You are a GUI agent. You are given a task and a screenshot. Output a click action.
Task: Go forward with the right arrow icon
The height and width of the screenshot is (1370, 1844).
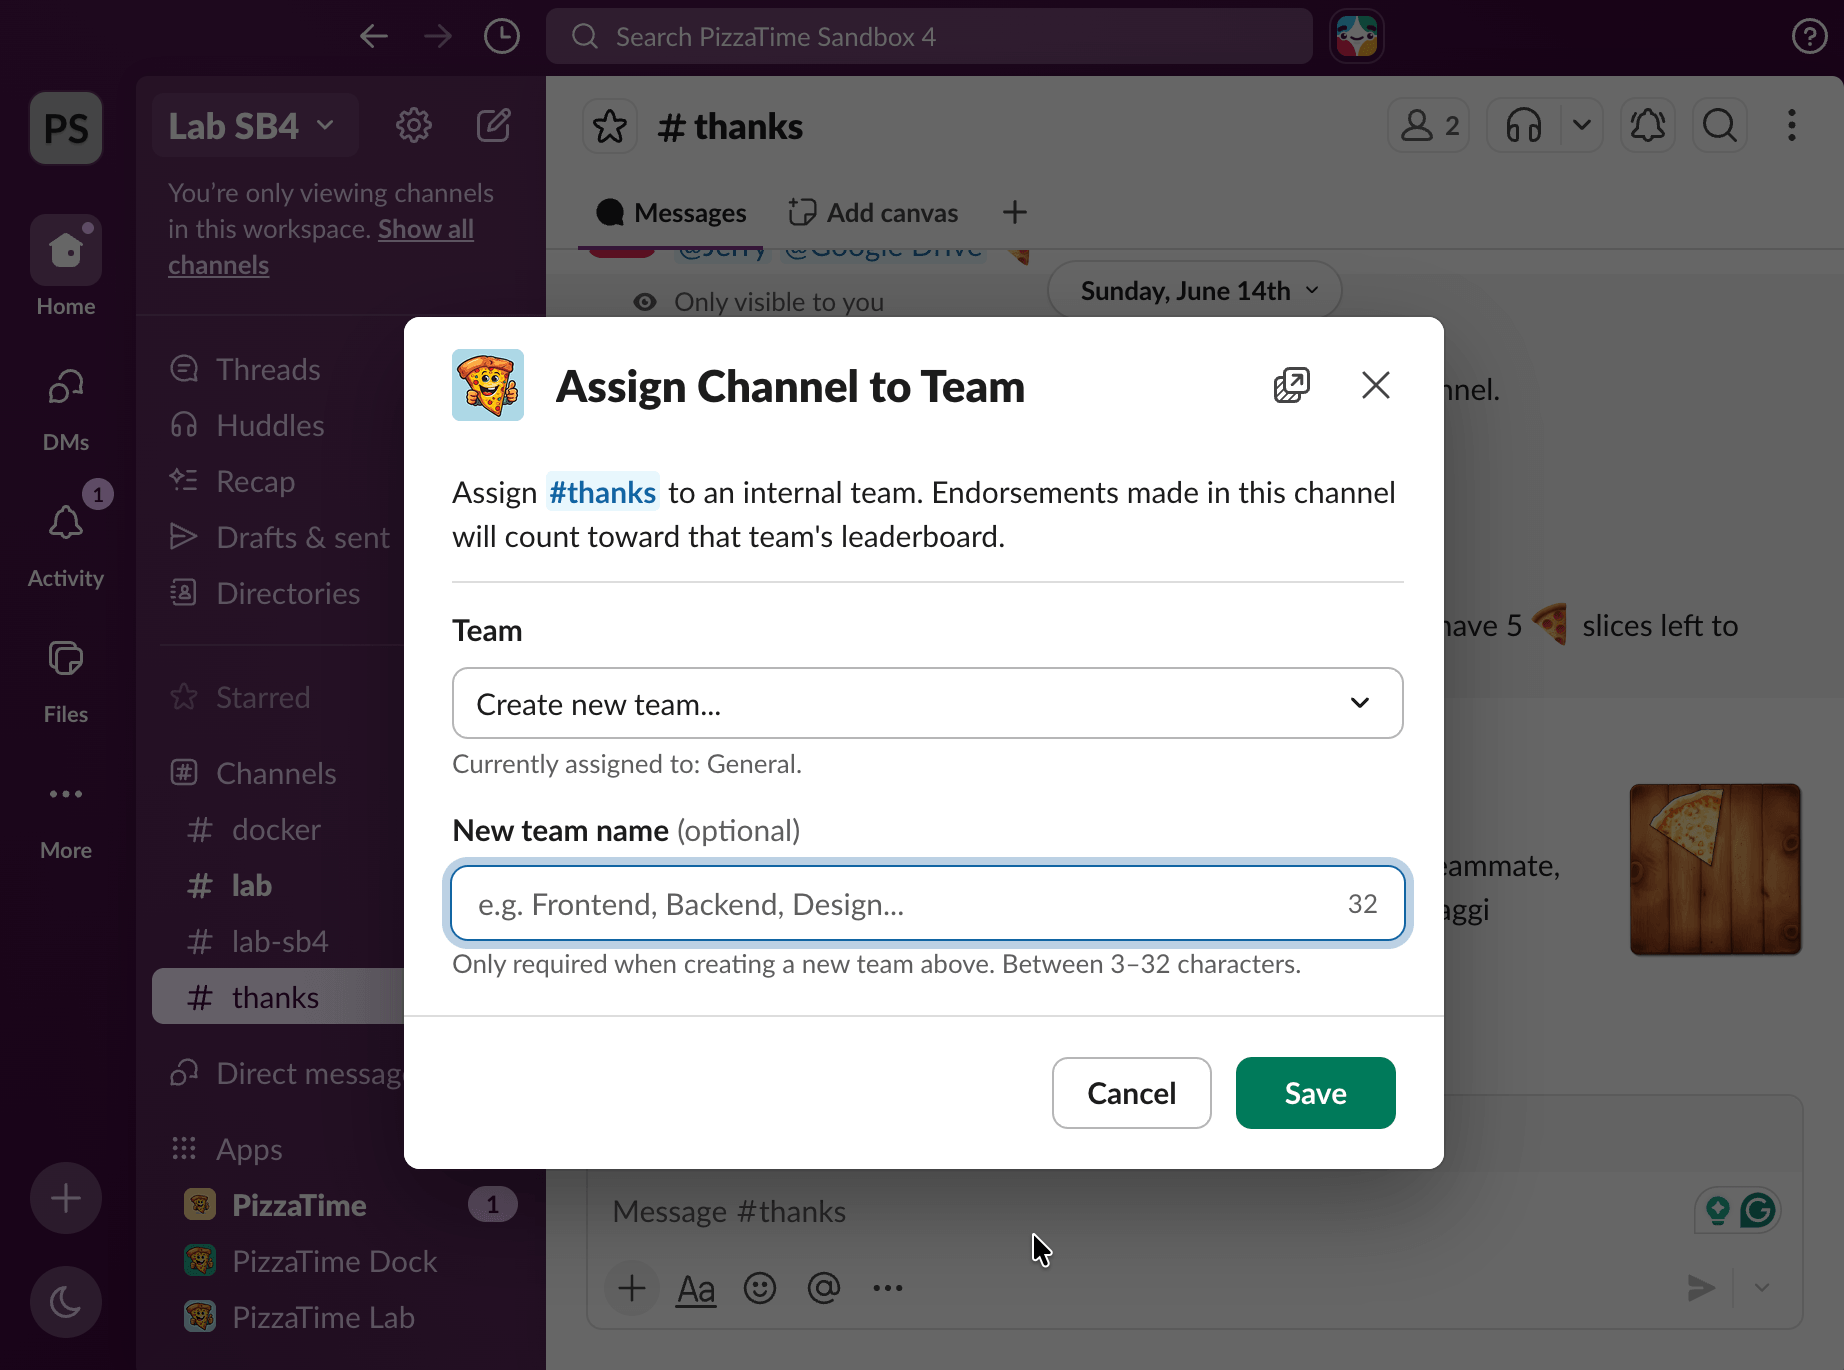coord(438,37)
